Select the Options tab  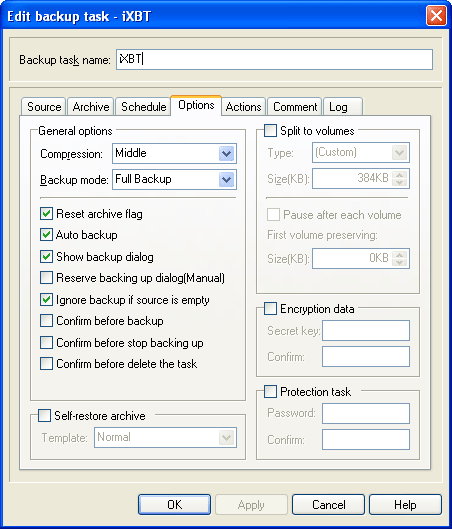click(x=196, y=105)
